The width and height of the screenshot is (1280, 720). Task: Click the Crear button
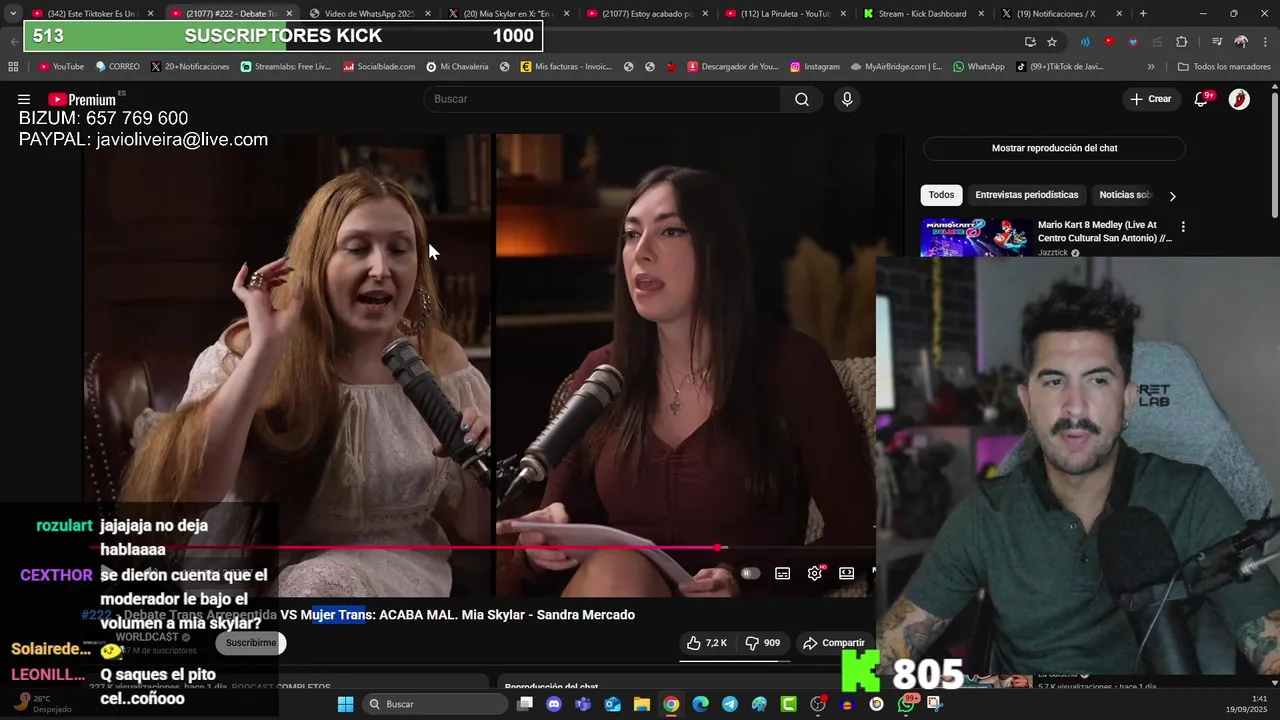(x=1151, y=99)
